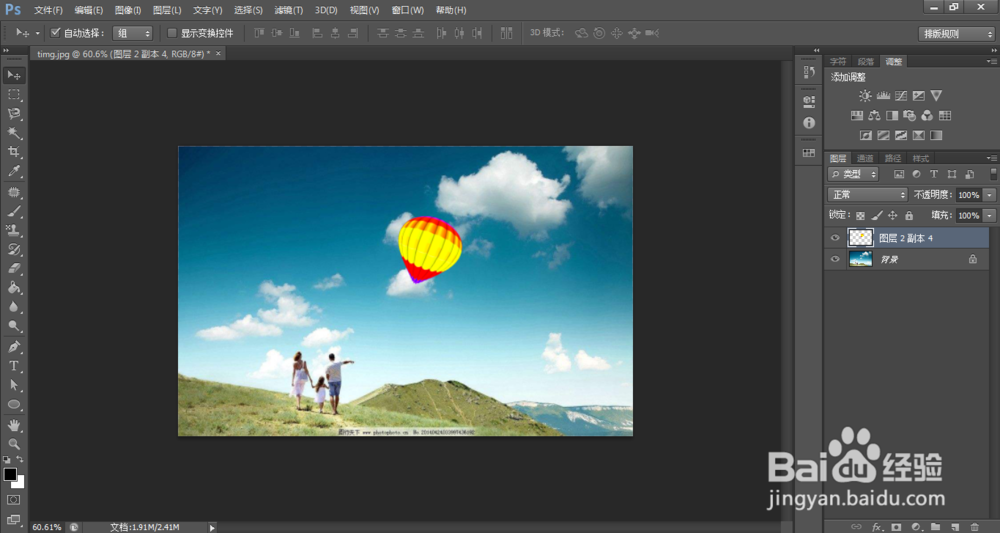1000x533 pixels.
Task: Select the Eyedropper tool
Action: tap(13, 171)
